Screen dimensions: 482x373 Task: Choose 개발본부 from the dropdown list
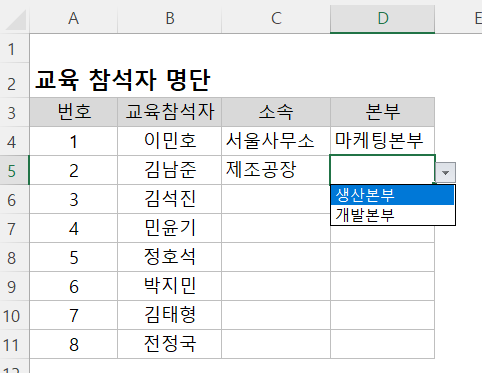[x=392, y=215]
